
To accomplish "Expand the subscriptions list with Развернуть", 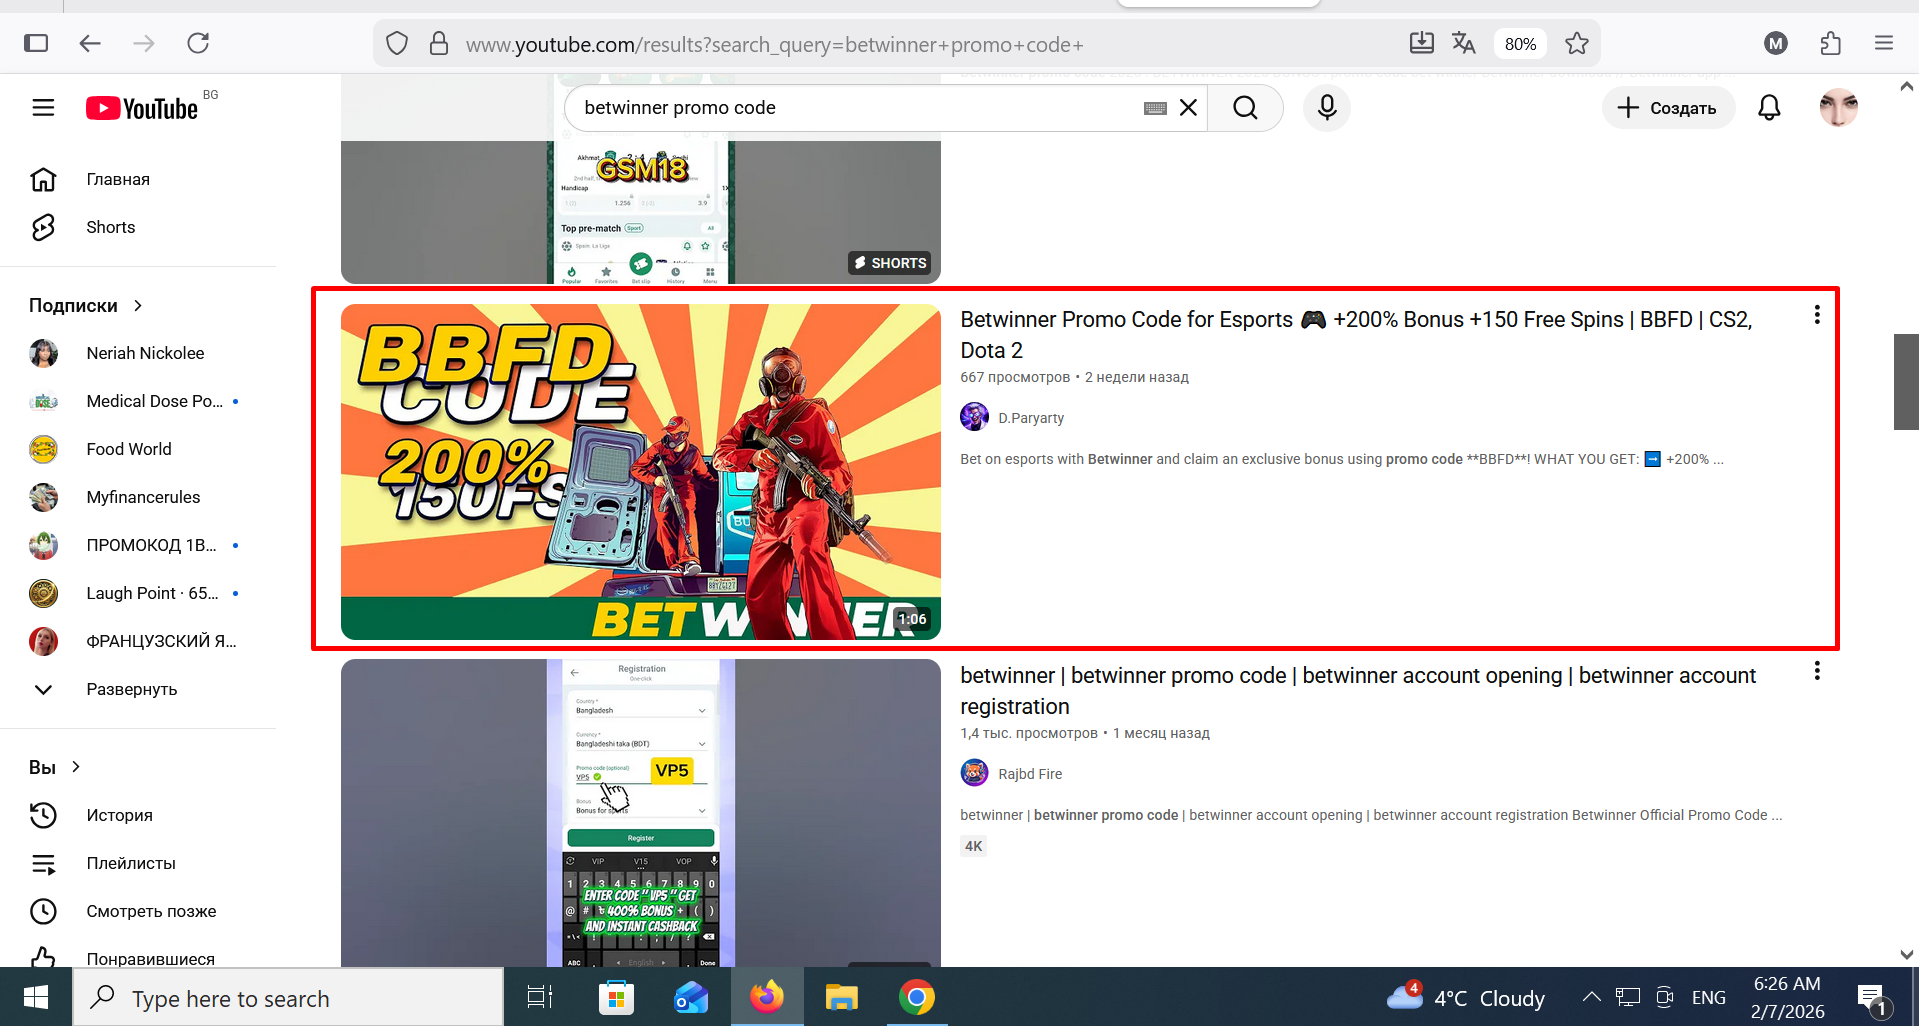I will pos(131,689).
